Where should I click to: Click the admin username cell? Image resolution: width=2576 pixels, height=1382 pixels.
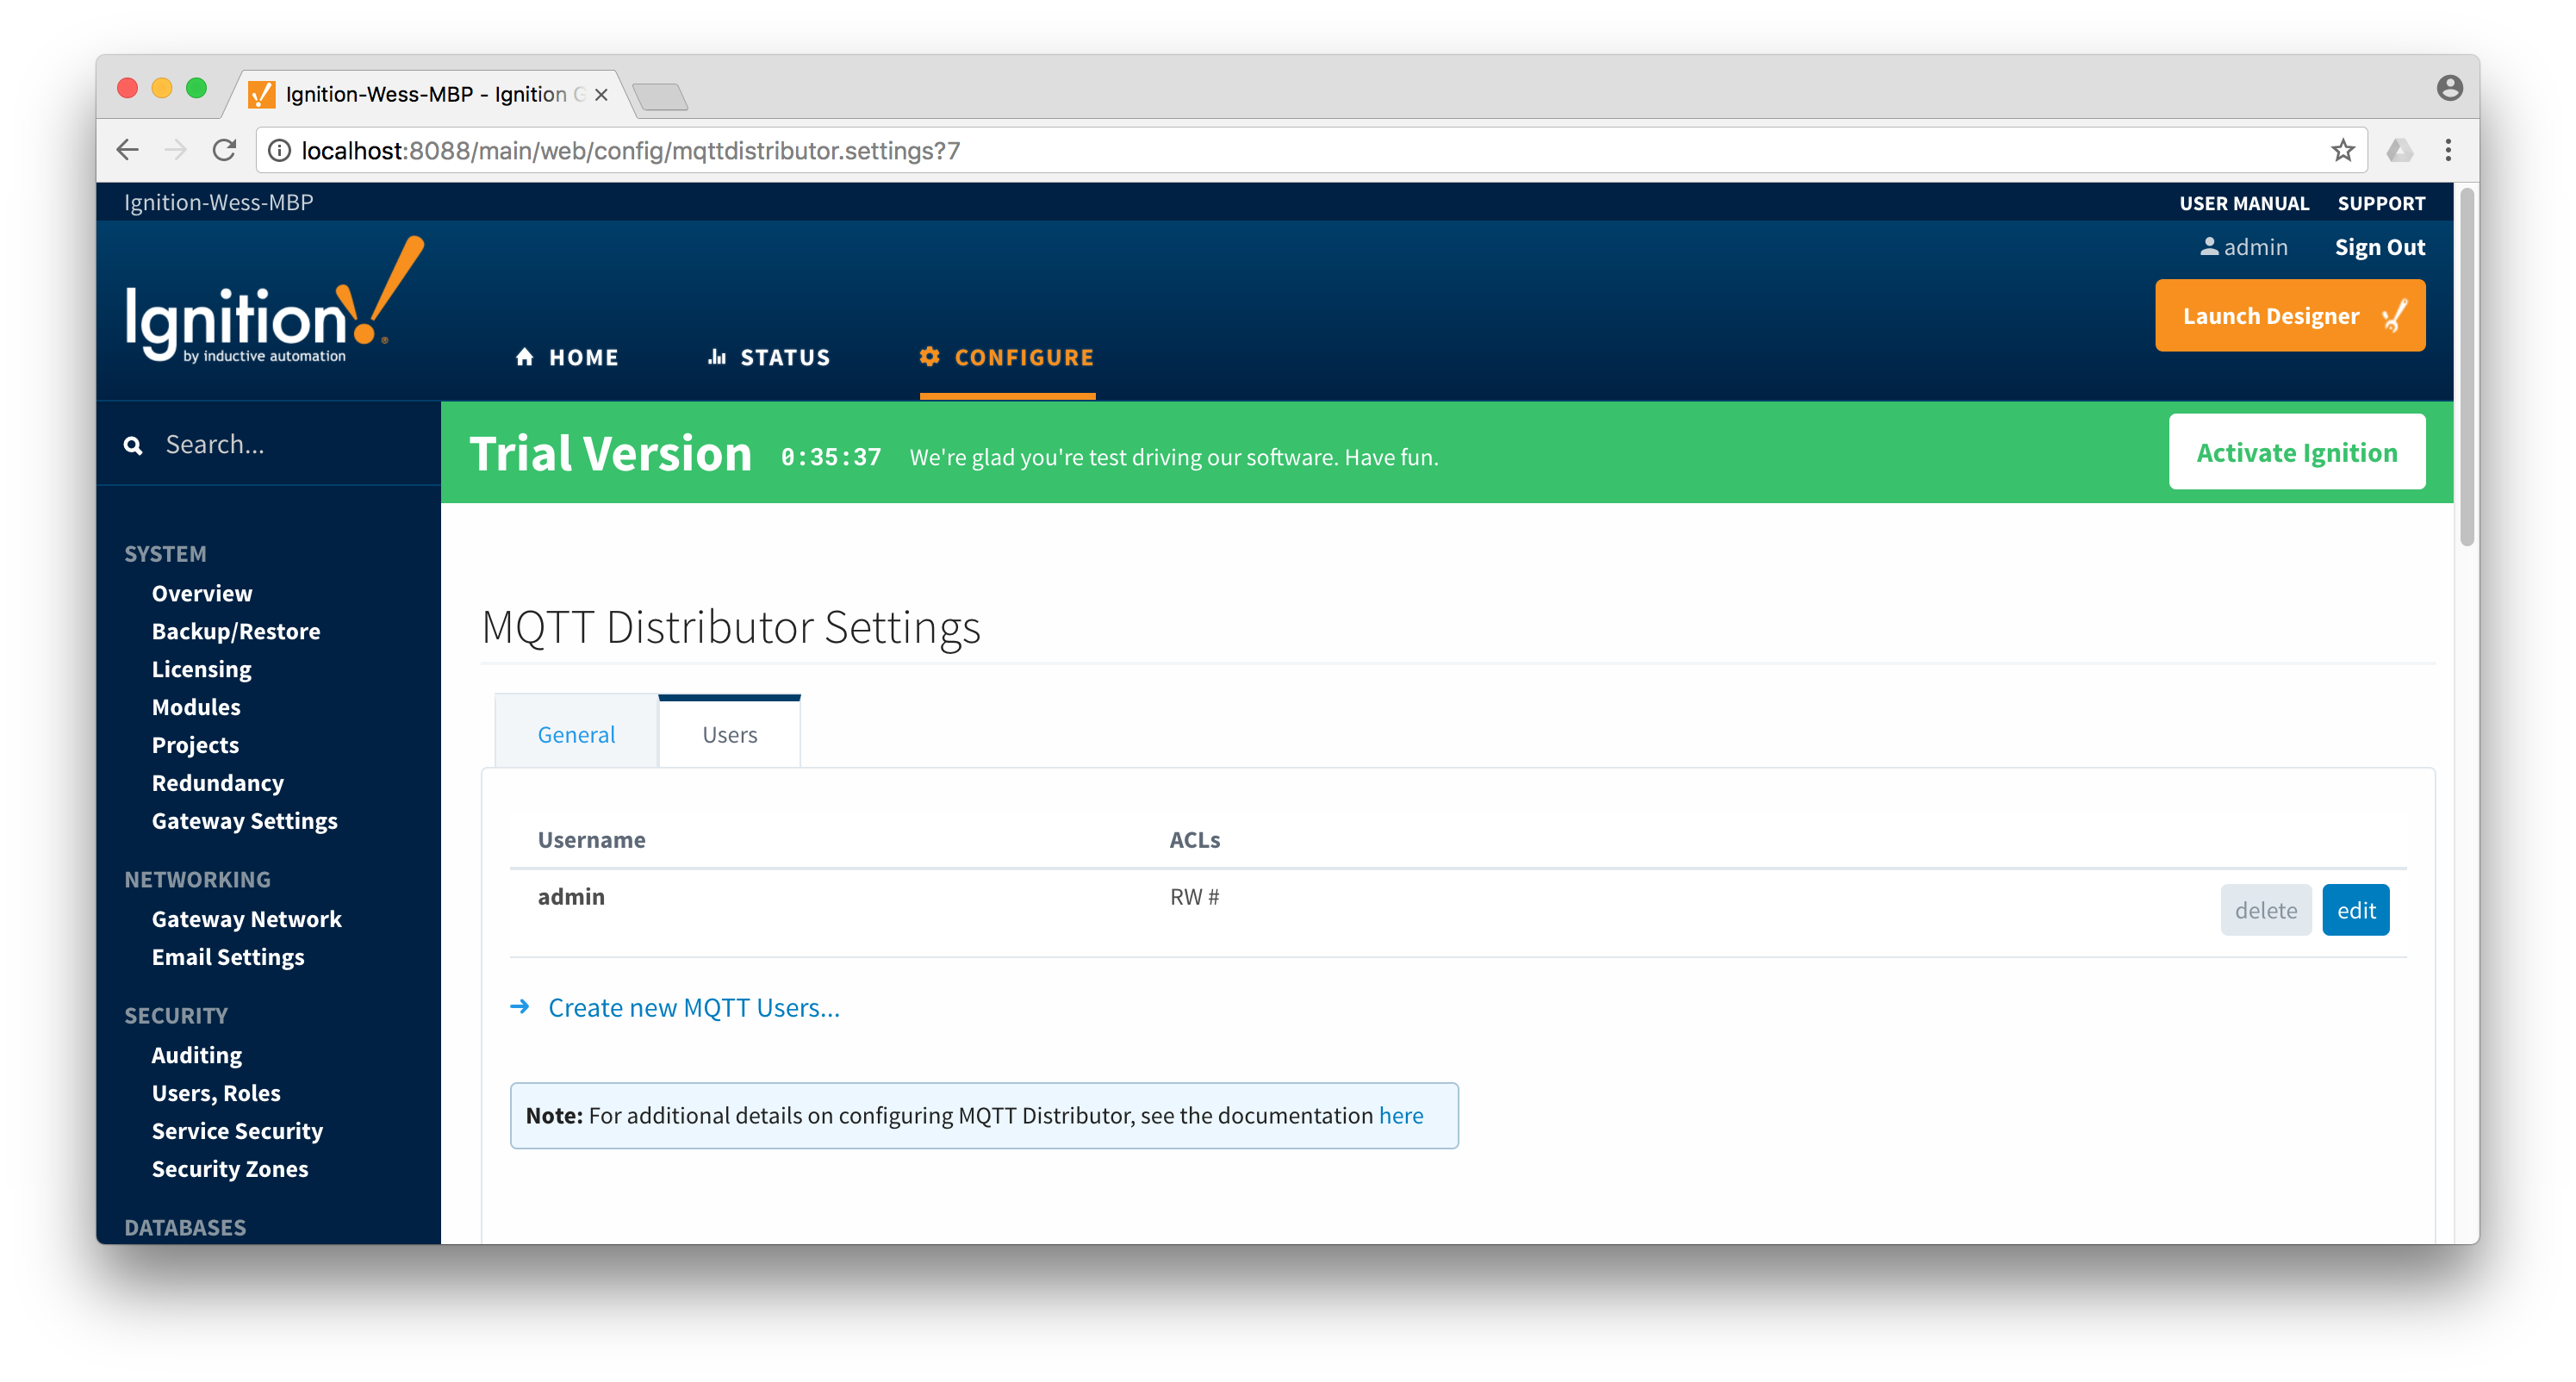(571, 896)
